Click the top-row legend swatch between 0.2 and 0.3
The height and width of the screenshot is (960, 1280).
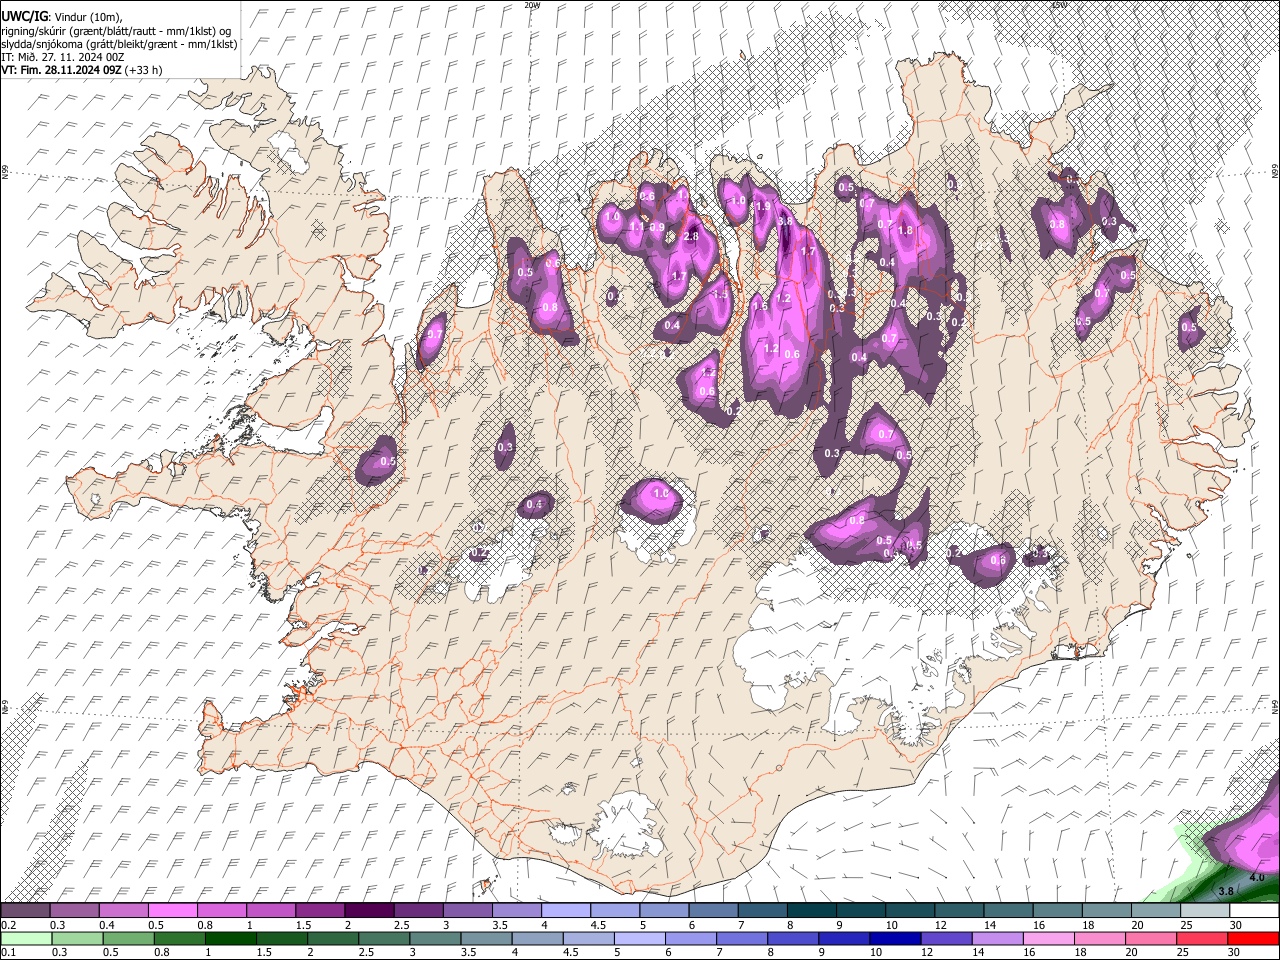click(x=25, y=910)
